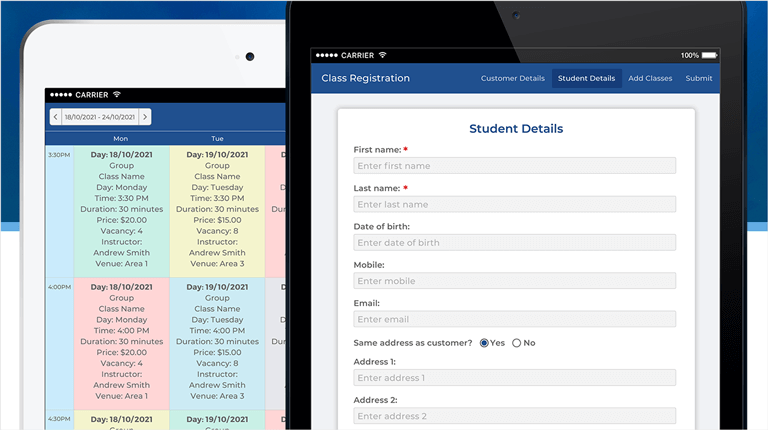This screenshot has width=768, height=430.
Task: Select Yes for same address as customer
Action: (485, 343)
